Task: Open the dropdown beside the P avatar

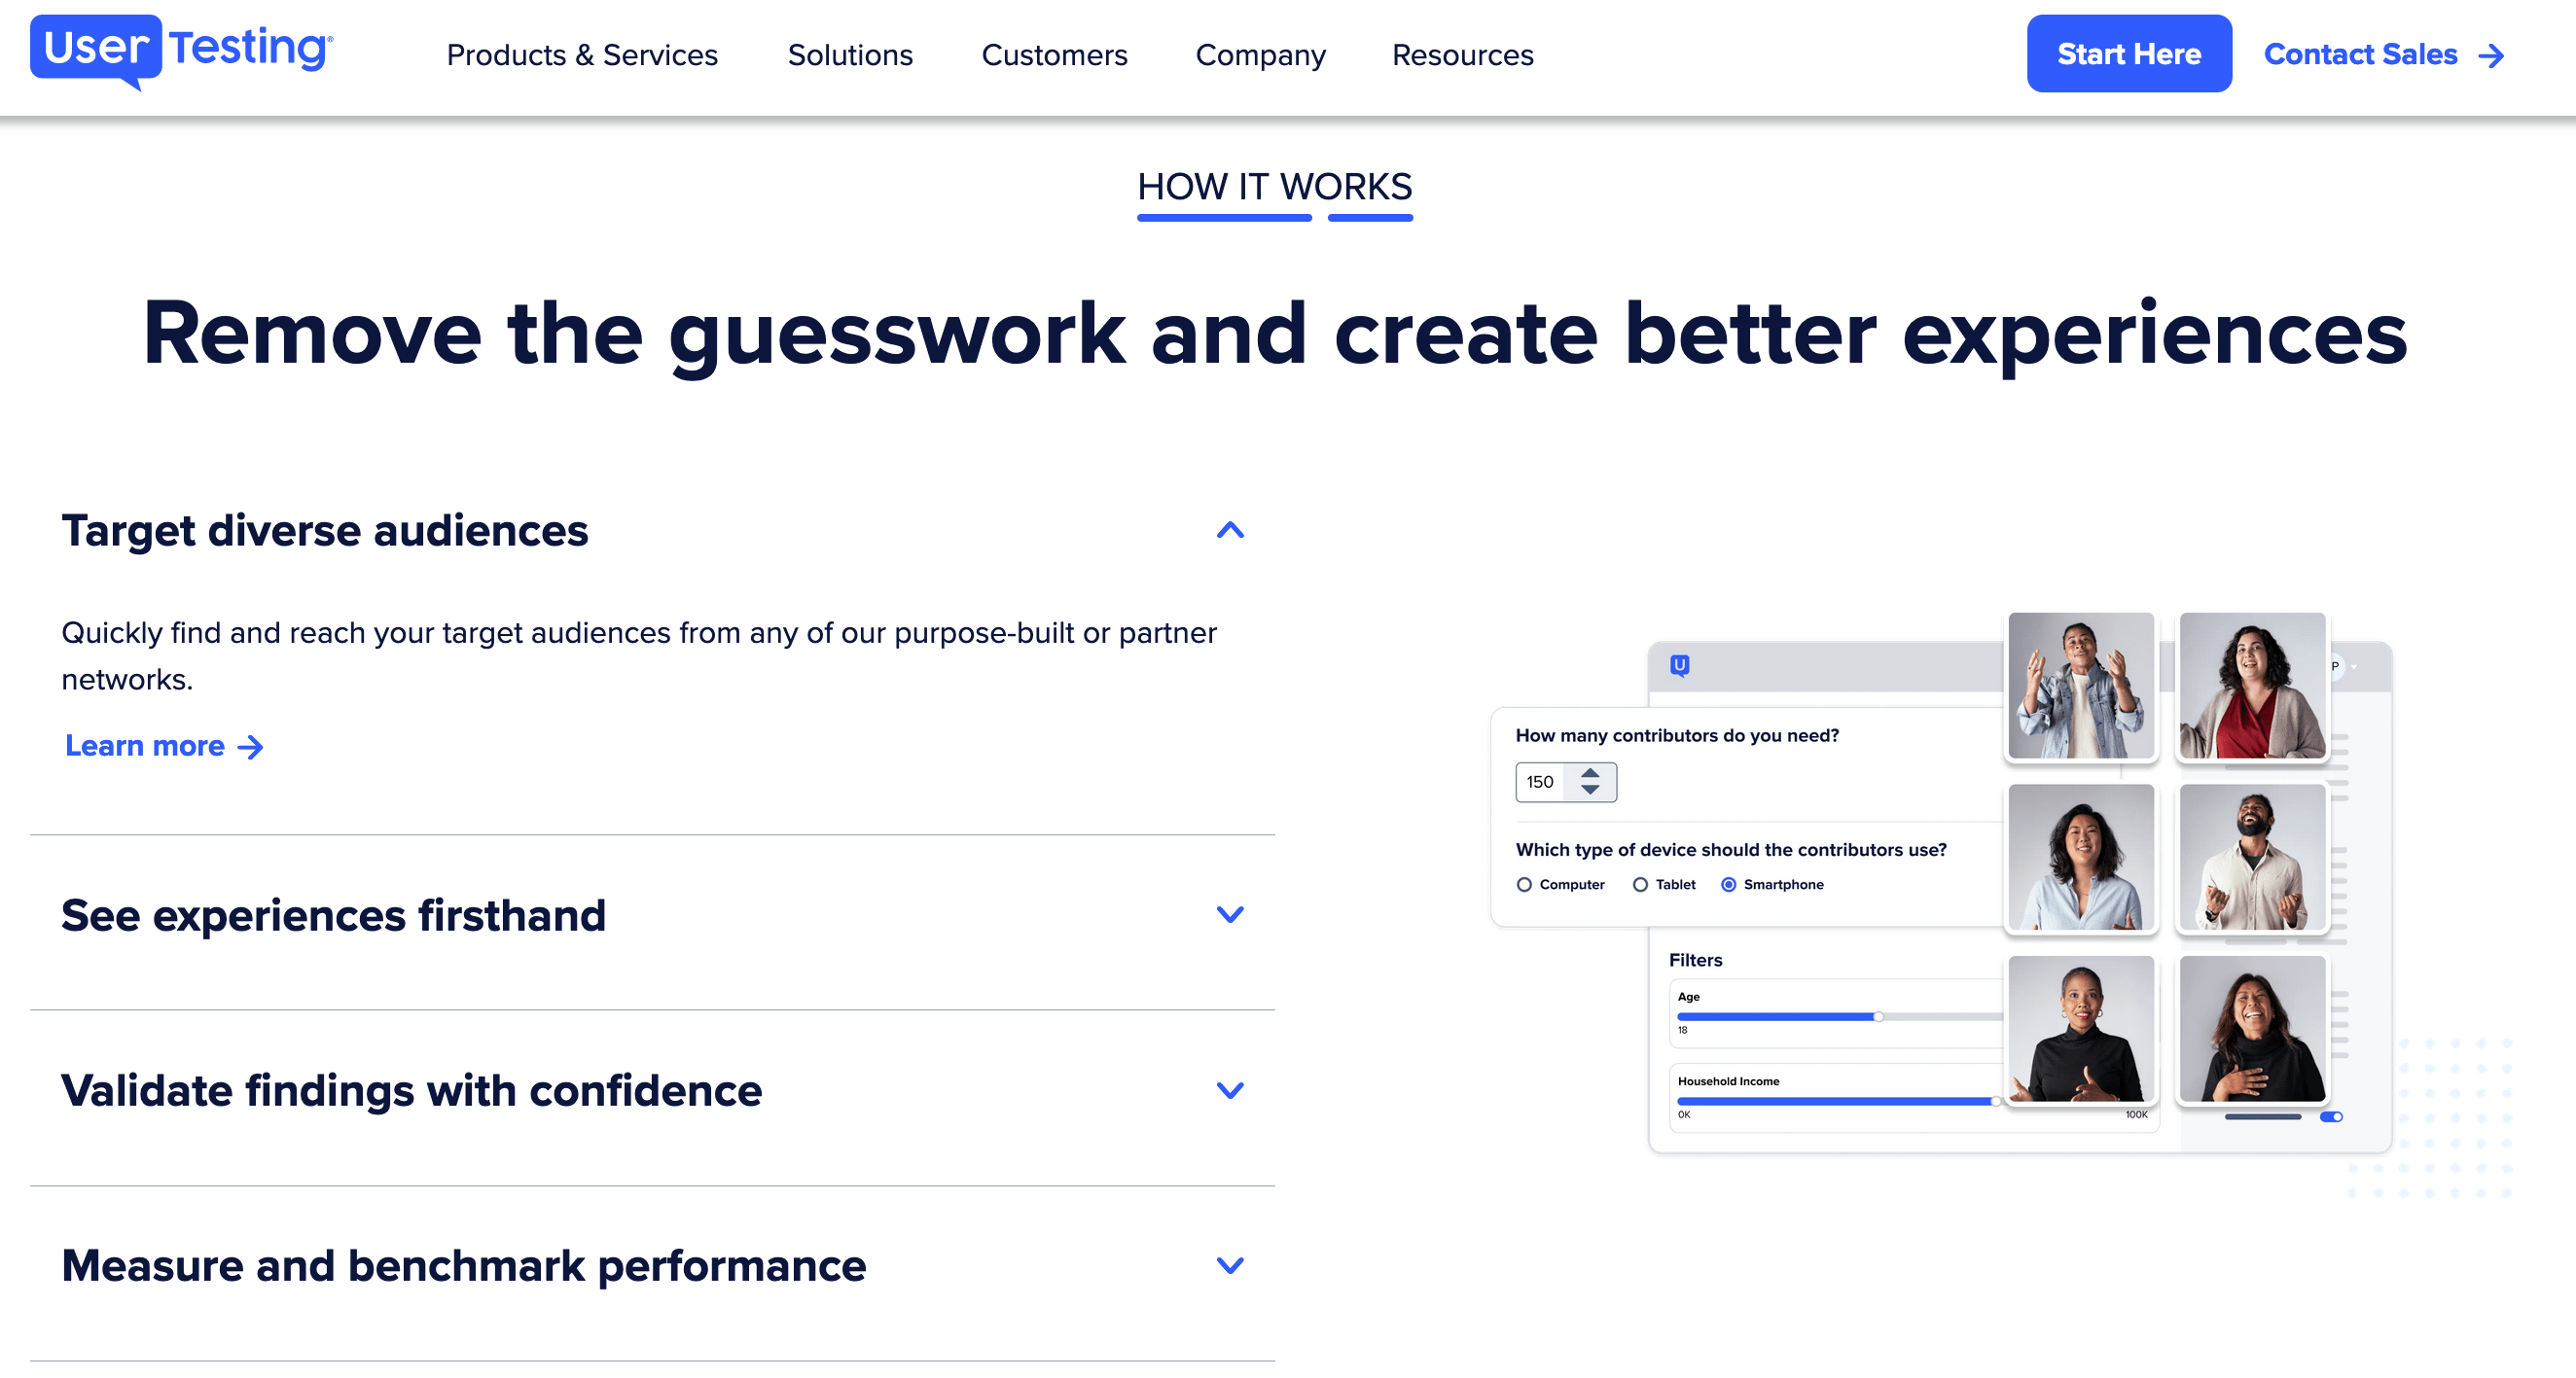Action: [2356, 667]
